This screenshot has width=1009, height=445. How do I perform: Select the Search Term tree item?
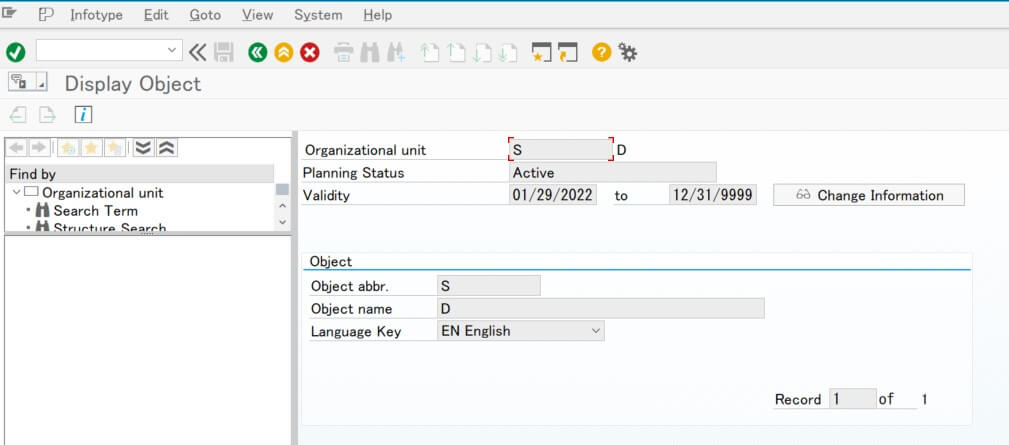point(95,210)
